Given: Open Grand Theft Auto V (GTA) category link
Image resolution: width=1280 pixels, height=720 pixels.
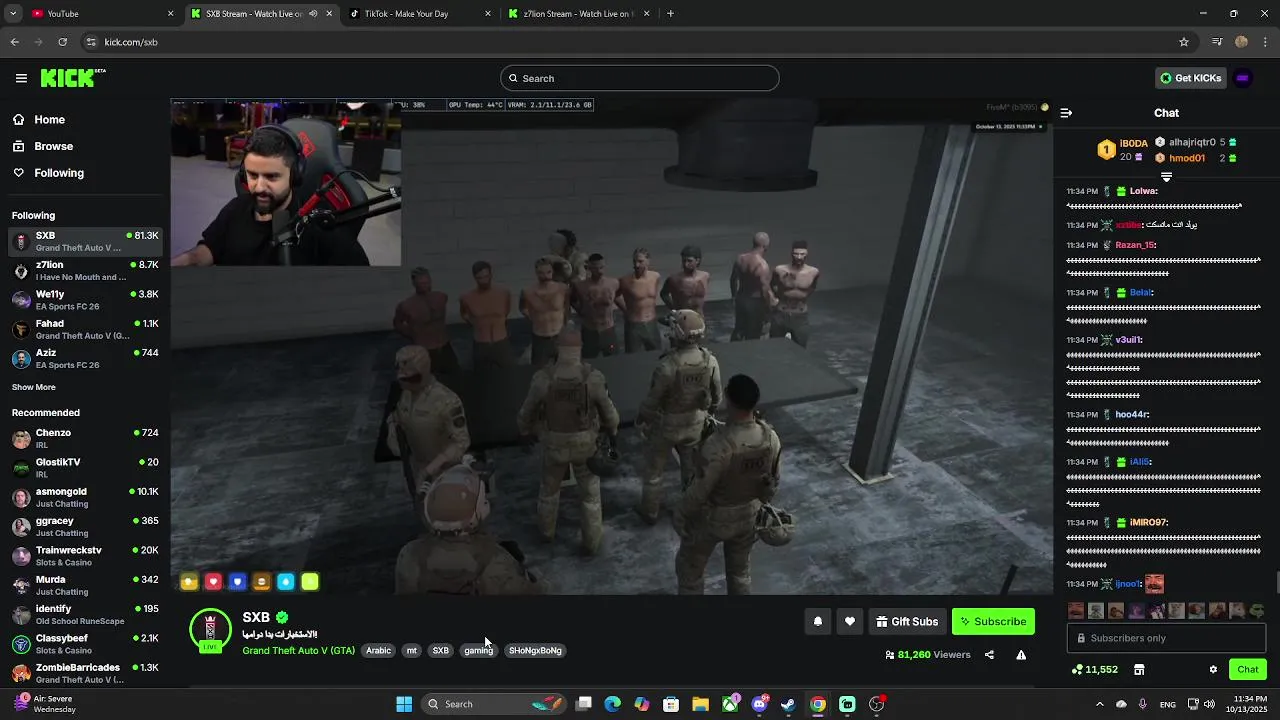Looking at the screenshot, I should [x=298, y=650].
